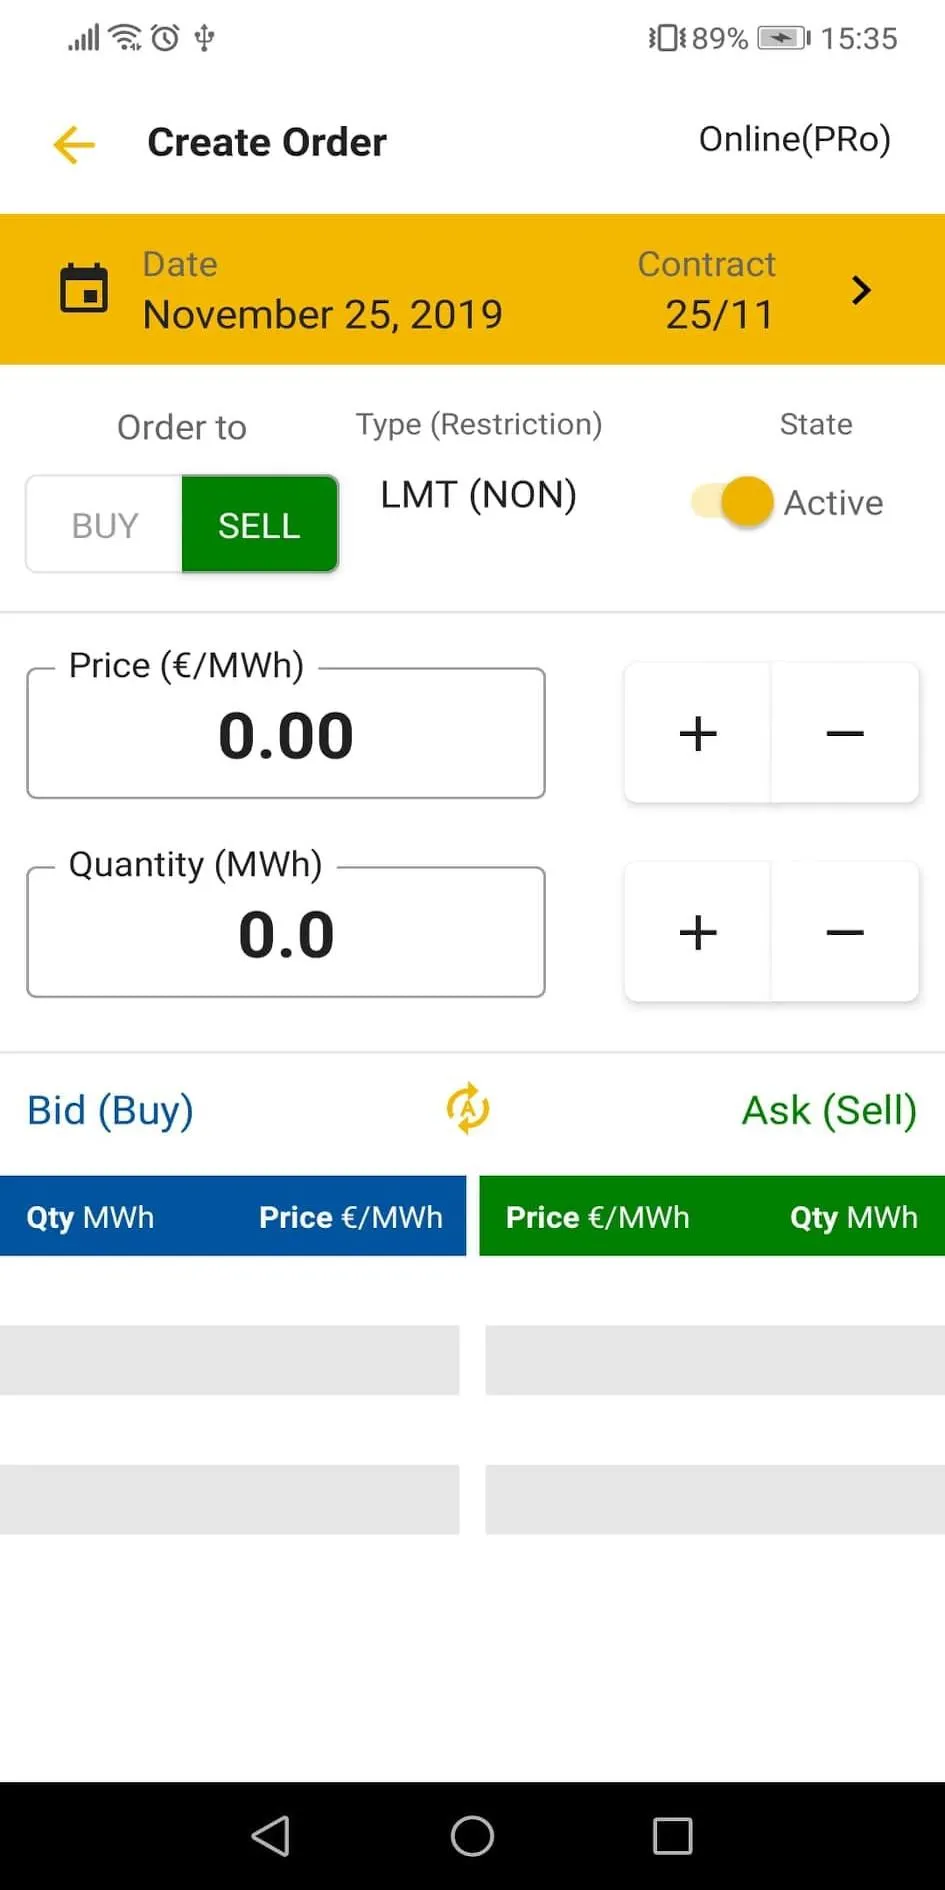Decrease price with the minus button
The height and width of the screenshot is (1890, 945).
[845, 733]
